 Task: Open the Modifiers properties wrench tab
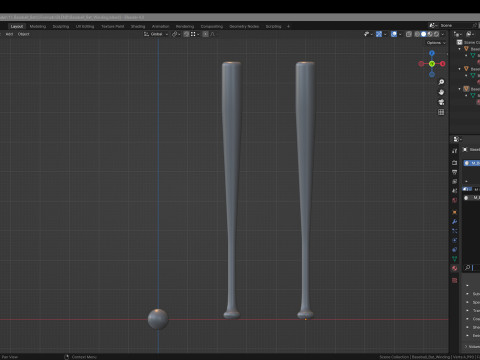[x=455, y=221]
